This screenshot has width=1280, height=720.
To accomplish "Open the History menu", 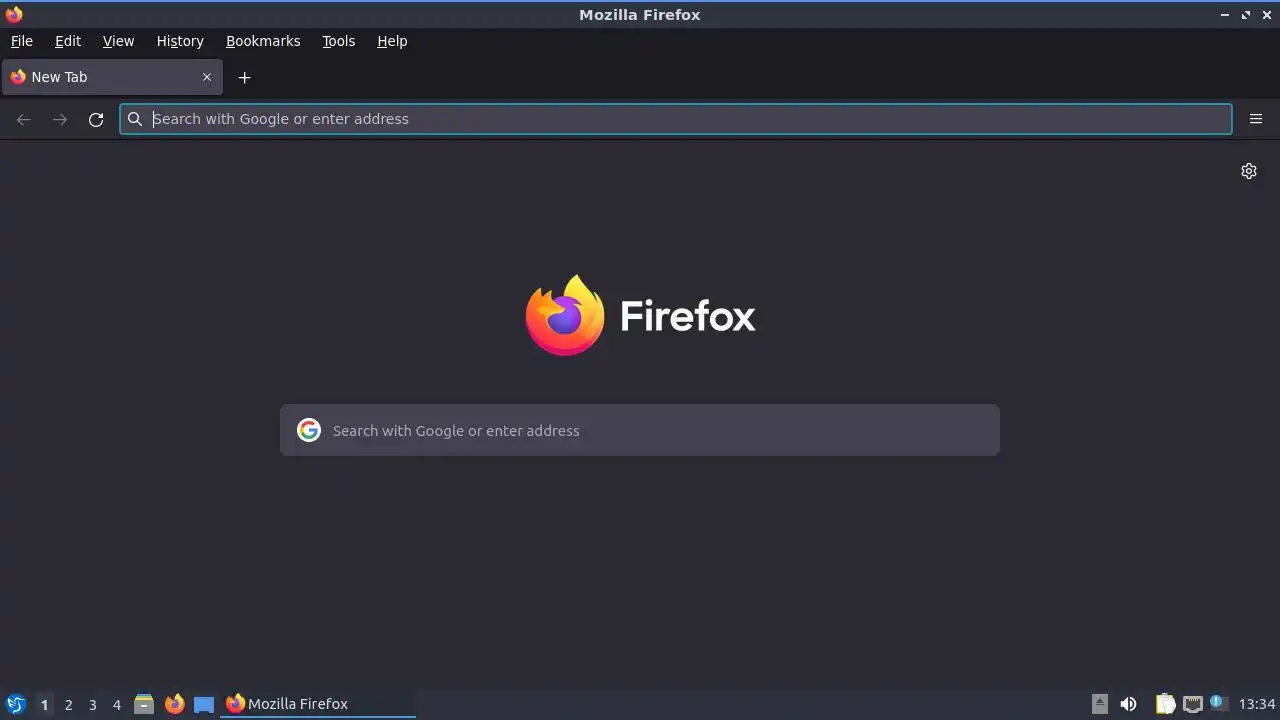I will point(180,41).
